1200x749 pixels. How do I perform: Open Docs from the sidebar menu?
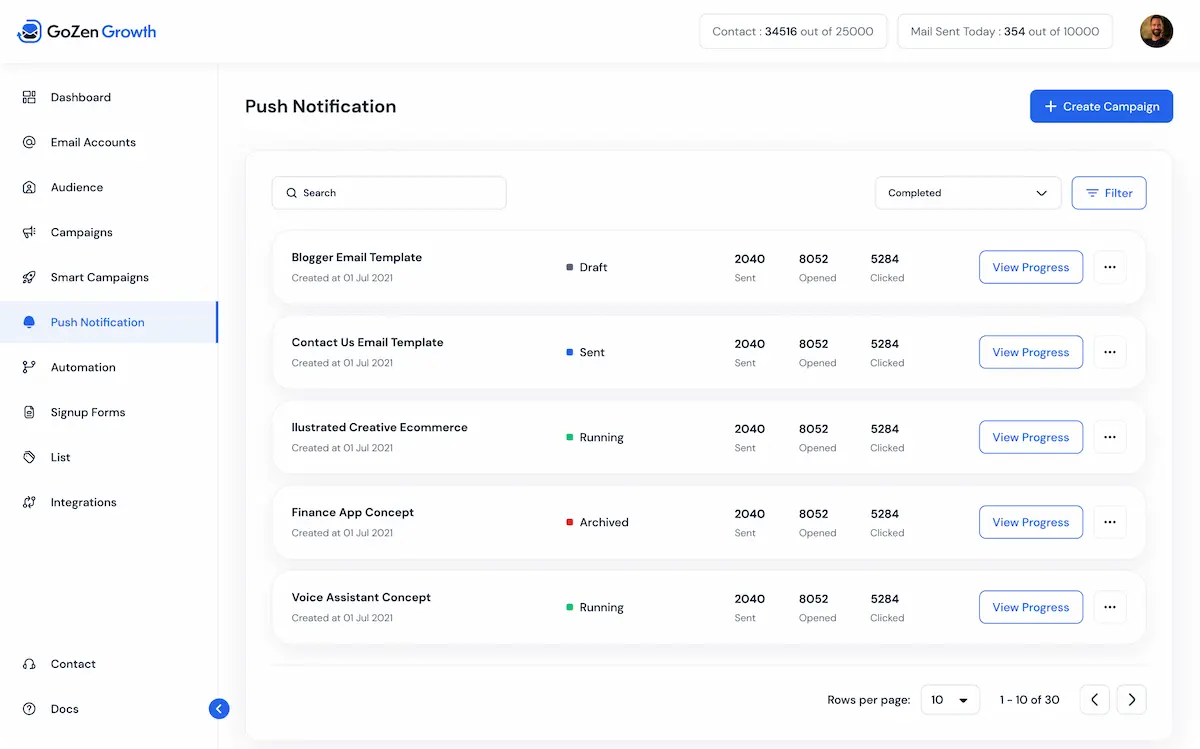pyautogui.click(x=65, y=708)
